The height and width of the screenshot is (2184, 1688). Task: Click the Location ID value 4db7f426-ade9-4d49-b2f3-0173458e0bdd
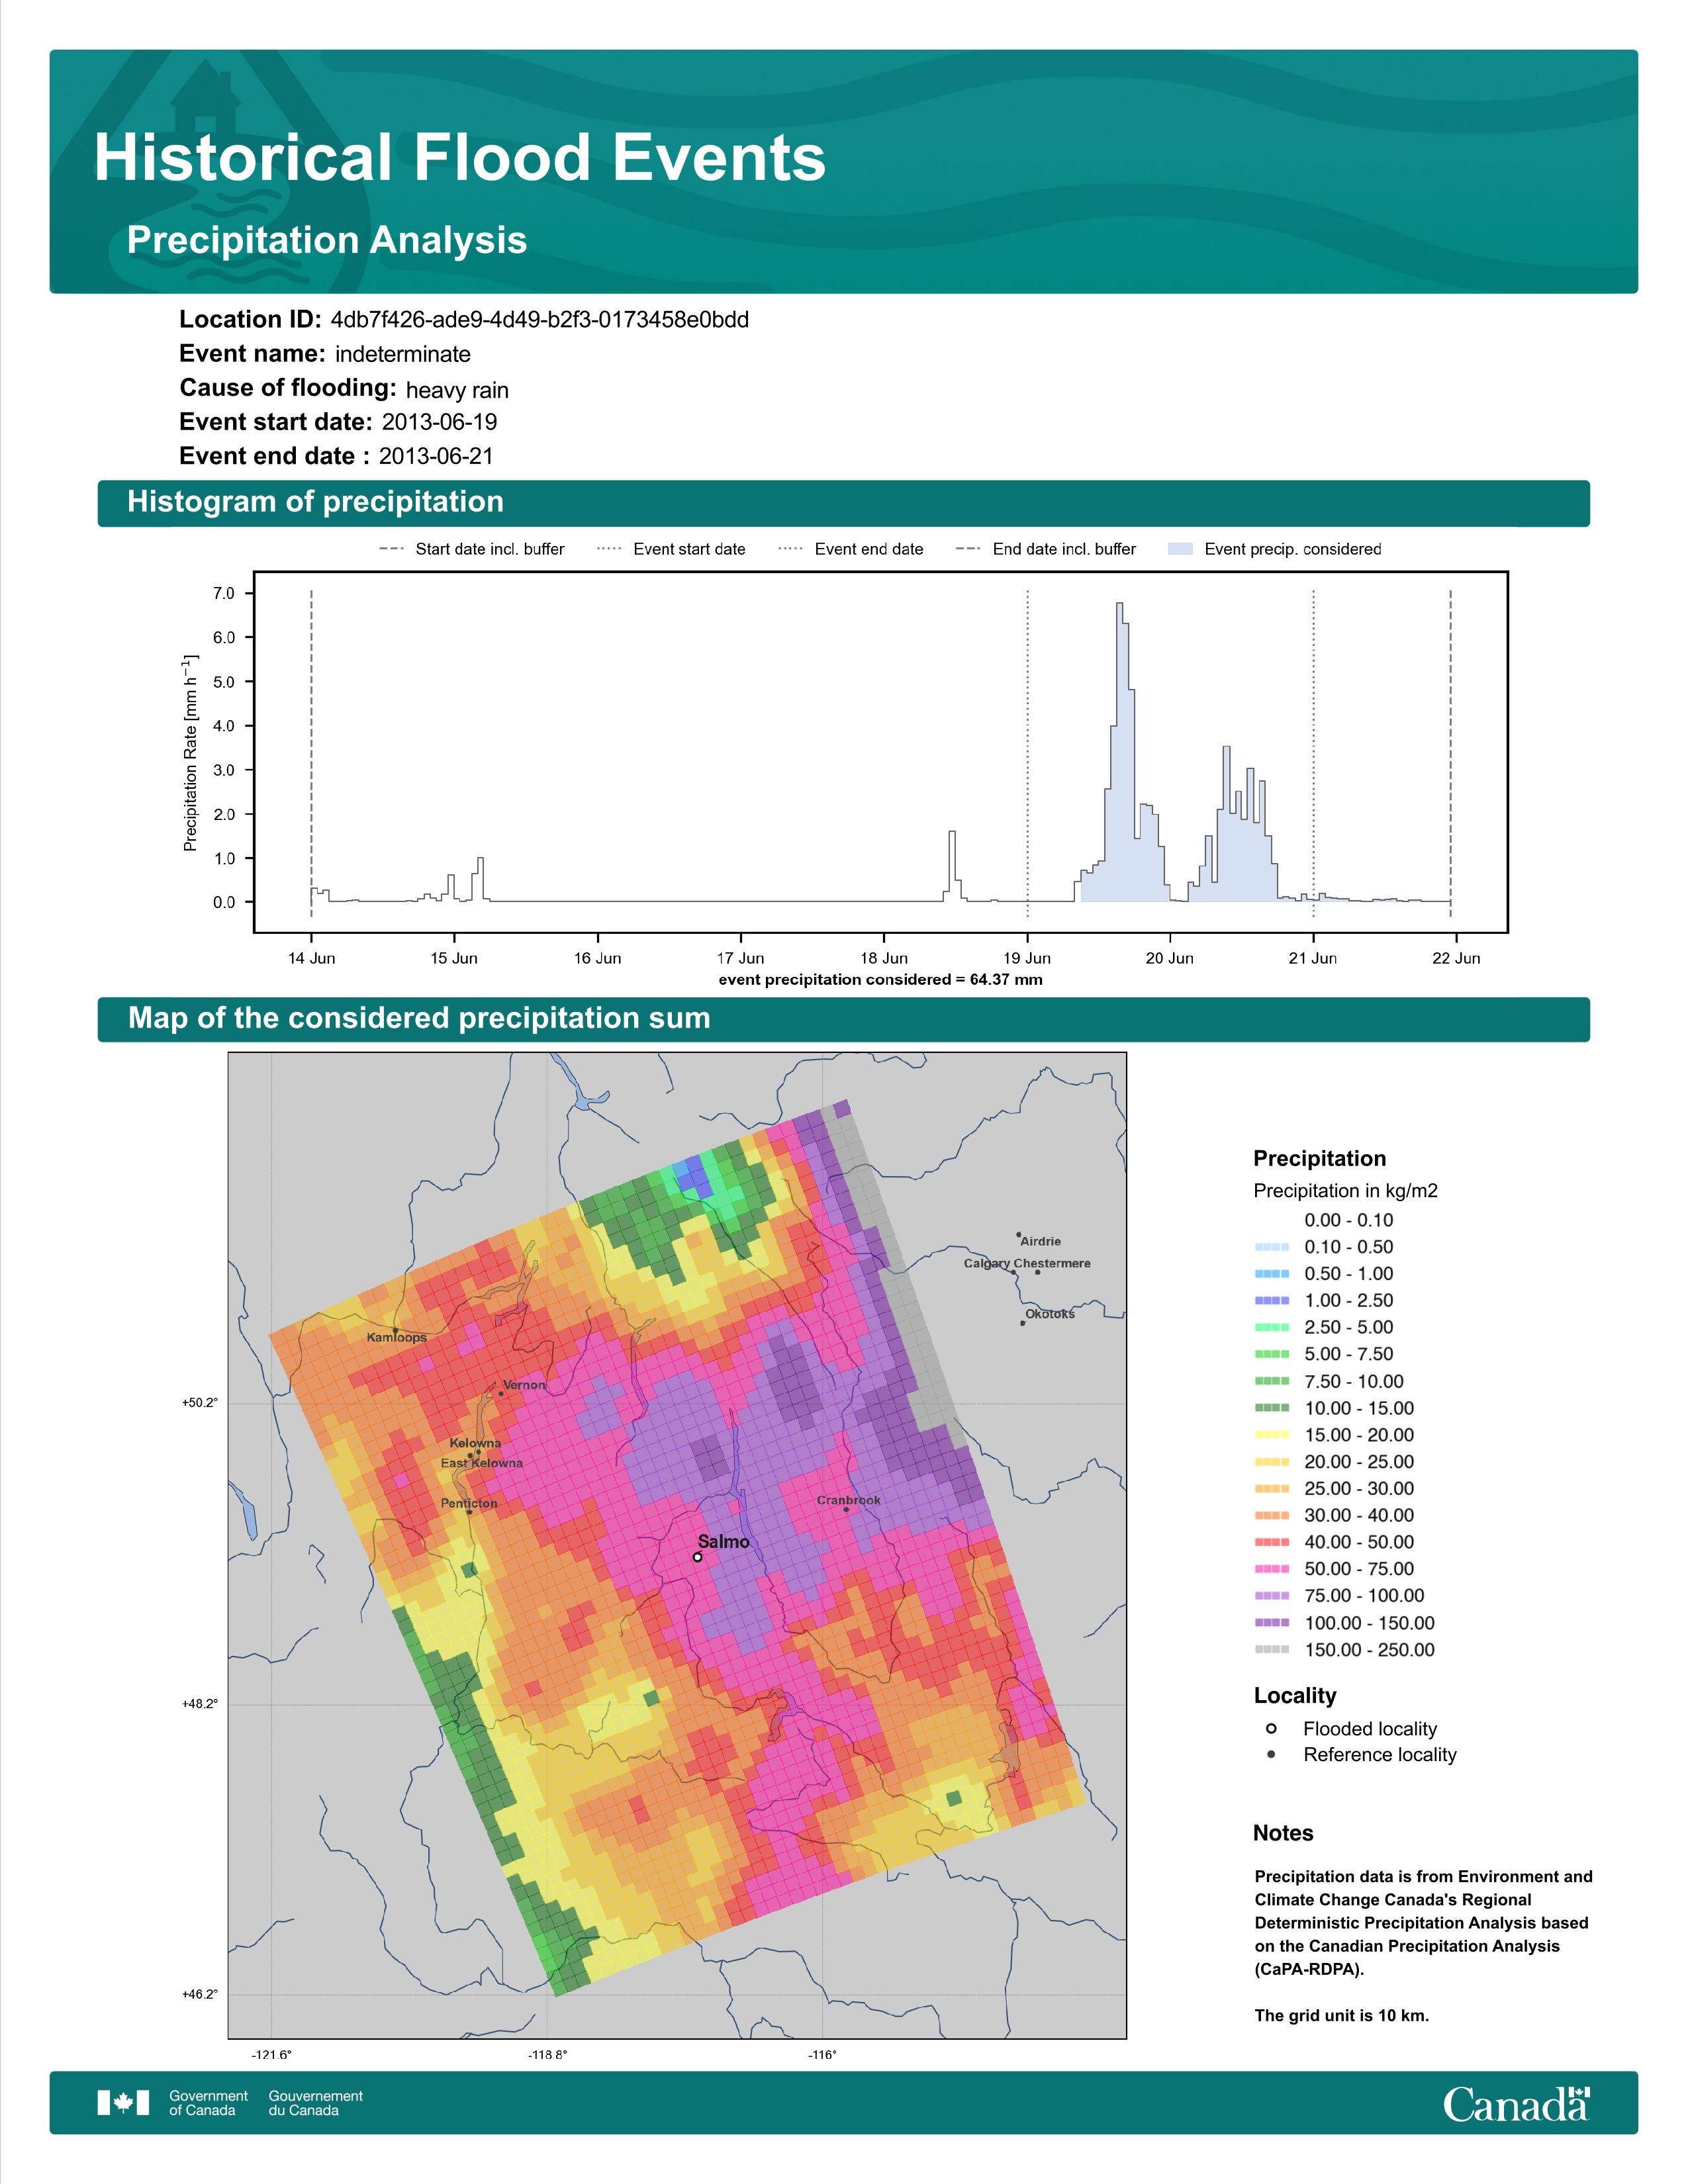540,320
